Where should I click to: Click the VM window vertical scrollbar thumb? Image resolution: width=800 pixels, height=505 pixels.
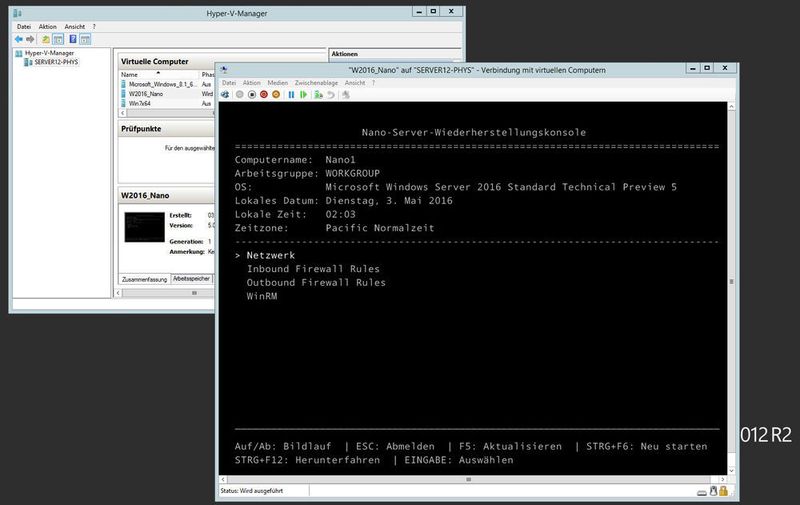tap(731, 282)
